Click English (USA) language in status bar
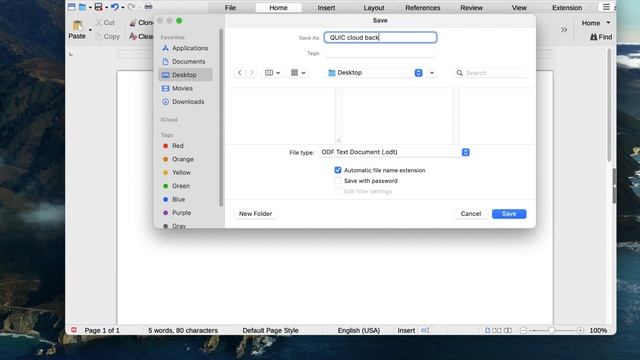This screenshot has width=640, height=360. [359, 330]
